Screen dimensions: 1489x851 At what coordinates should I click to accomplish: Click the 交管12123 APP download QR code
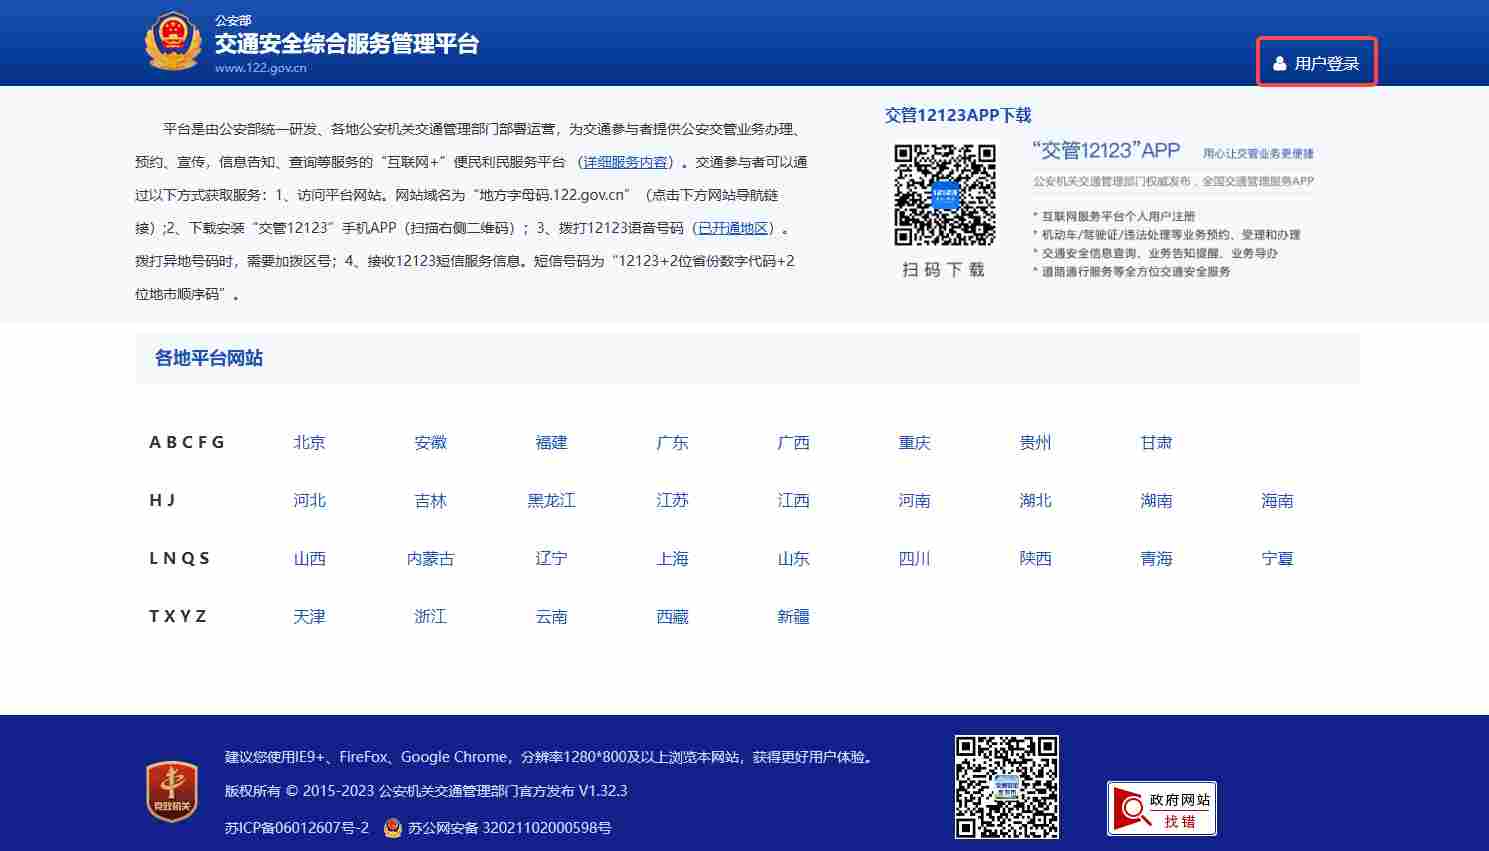[943, 196]
